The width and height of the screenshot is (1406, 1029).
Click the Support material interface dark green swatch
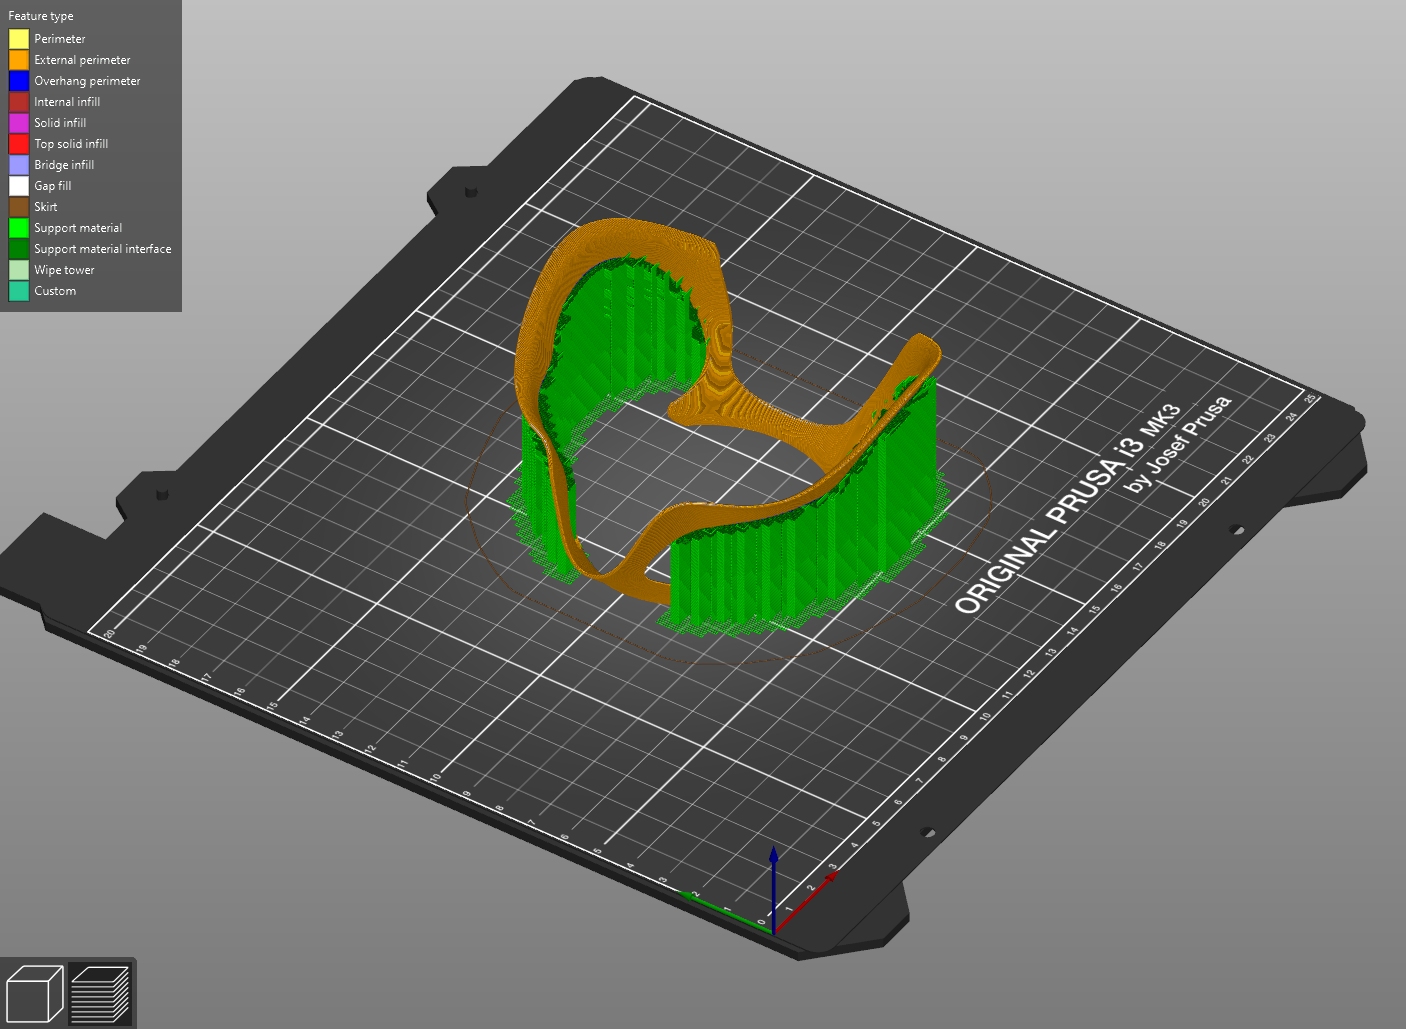click(19, 249)
